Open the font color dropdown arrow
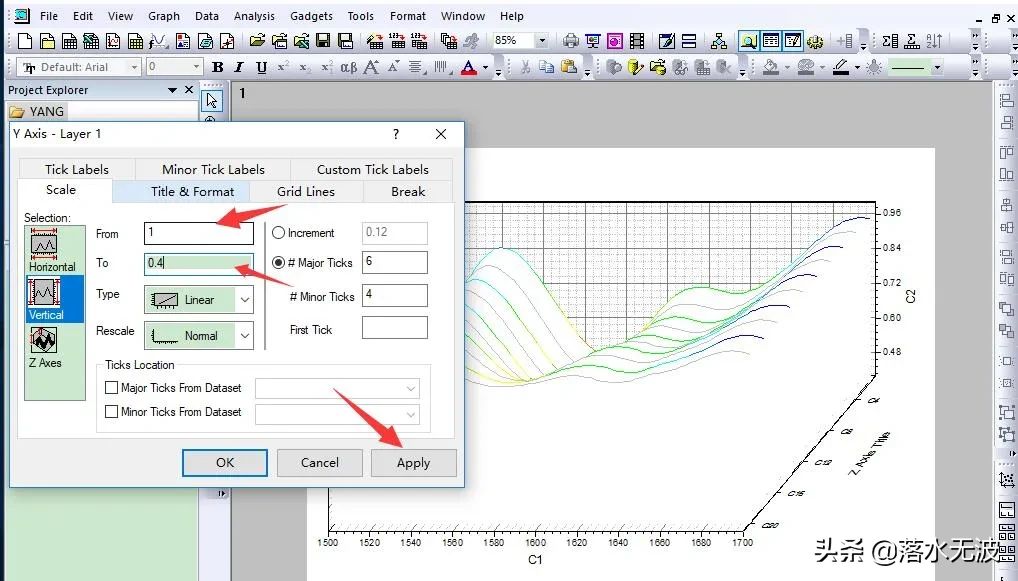The image size is (1018, 581). pos(486,68)
